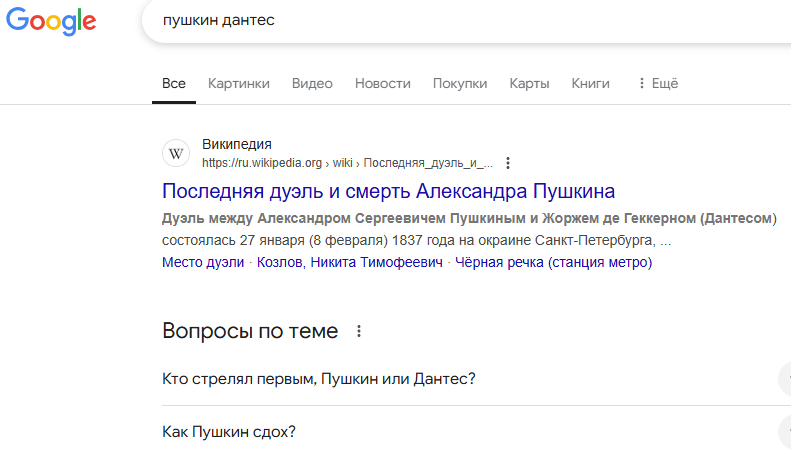Open the 'Покупки' tab

coord(460,83)
